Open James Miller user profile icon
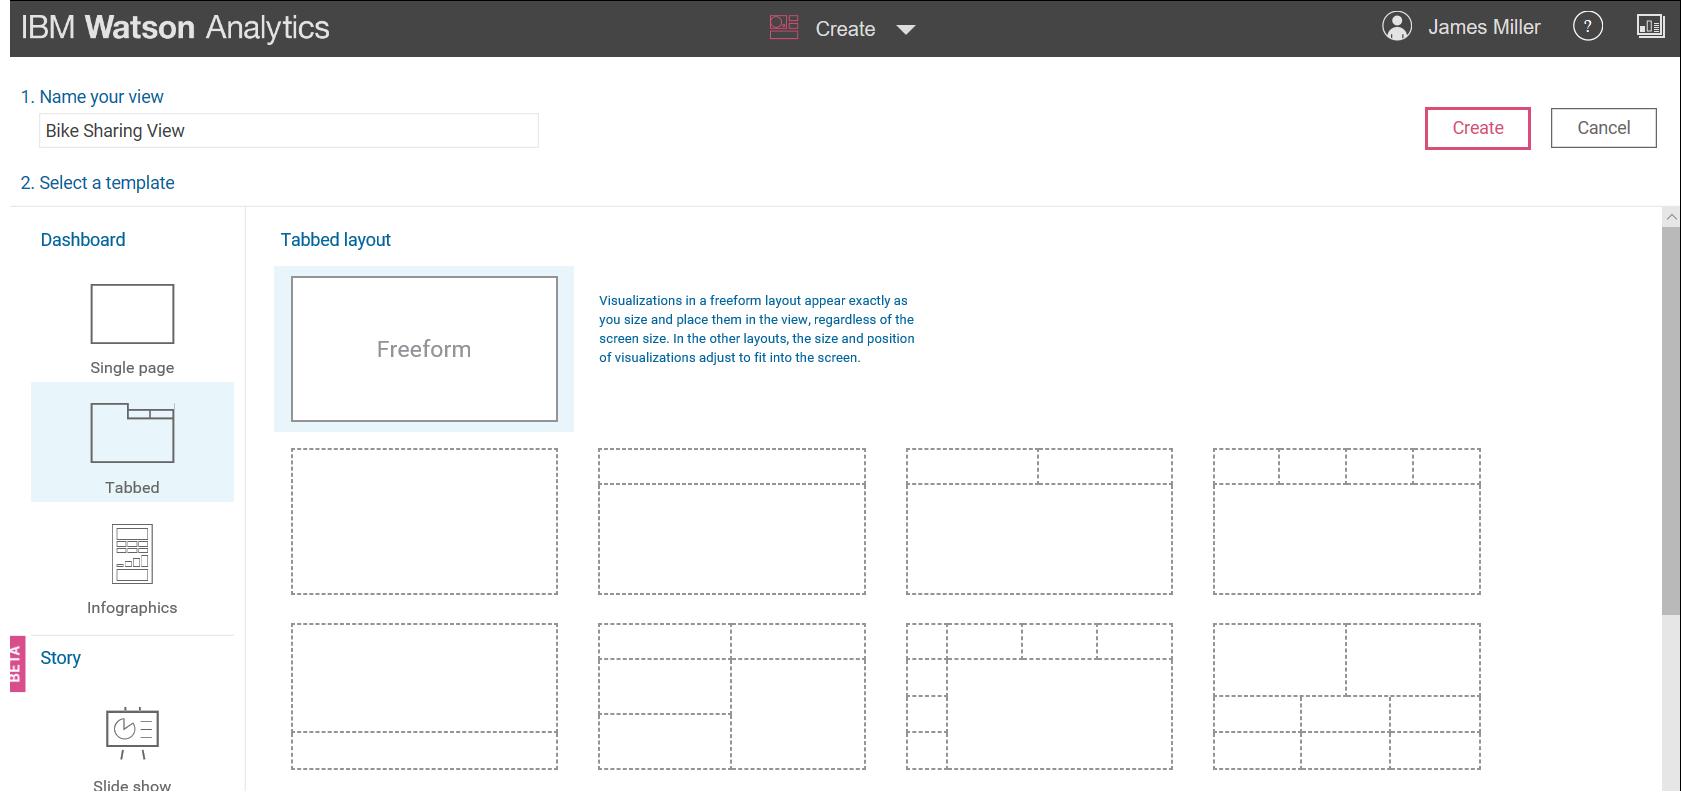This screenshot has height=797, width=1681. point(1397,26)
